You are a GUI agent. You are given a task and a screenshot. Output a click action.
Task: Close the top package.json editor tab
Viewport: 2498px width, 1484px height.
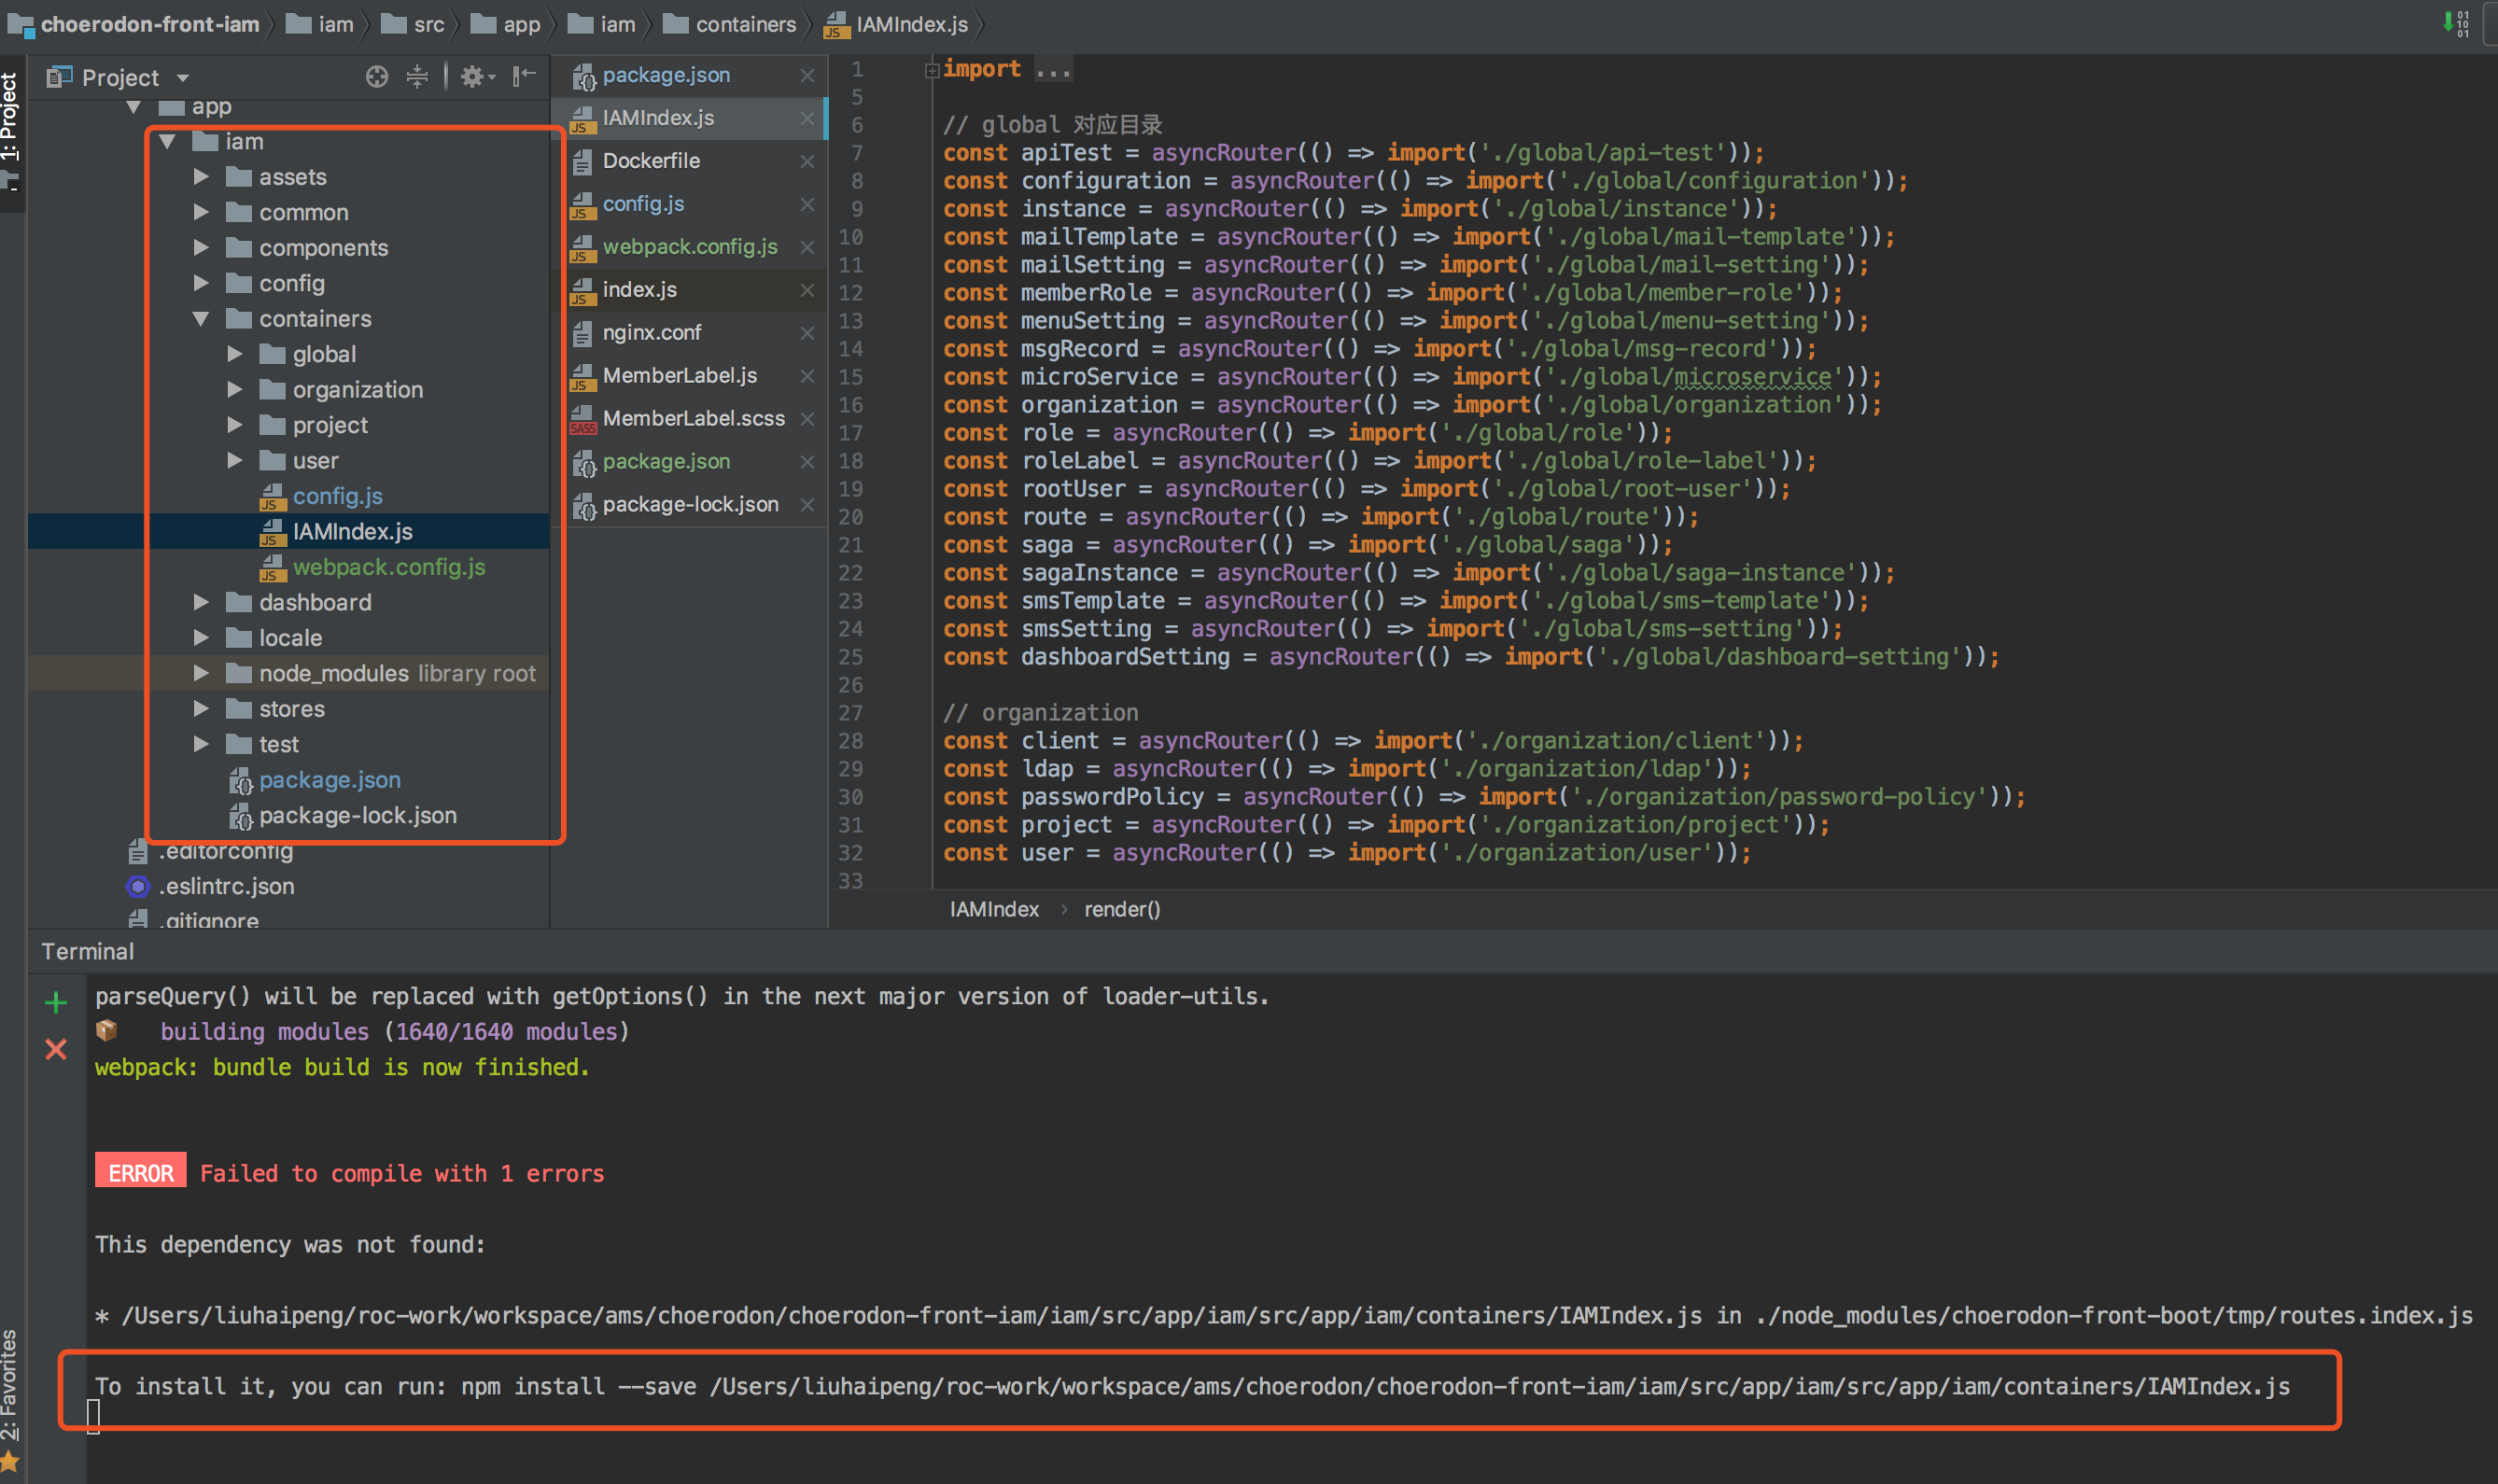click(807, 75)
